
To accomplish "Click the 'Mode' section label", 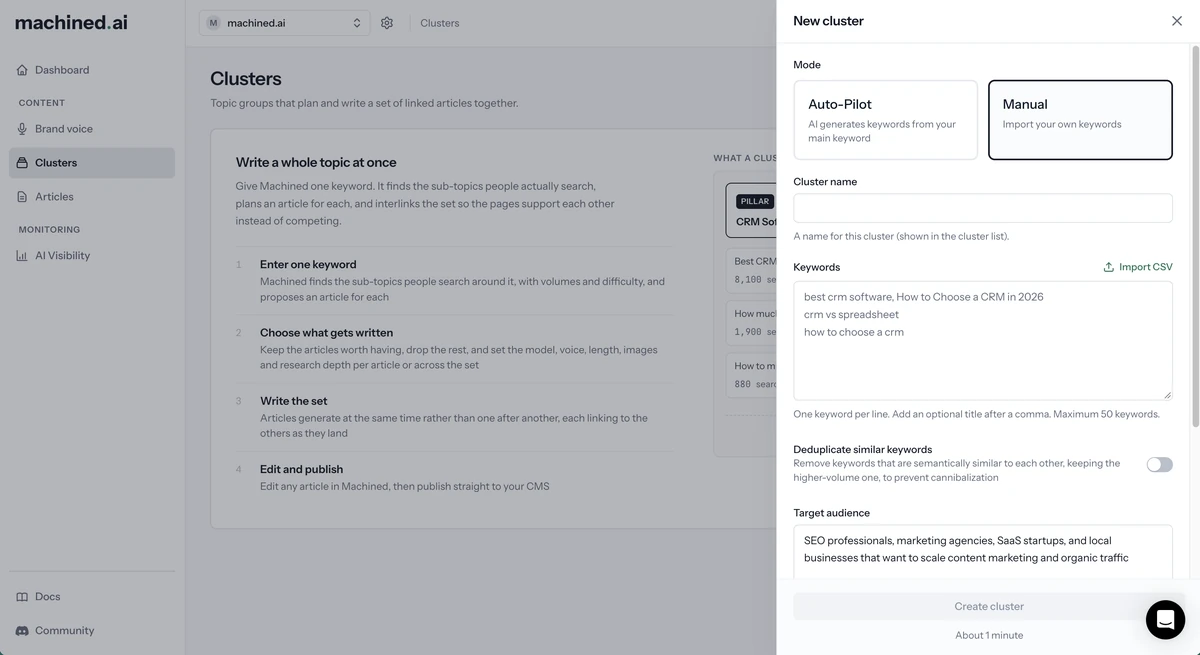I will coord(807,65).
